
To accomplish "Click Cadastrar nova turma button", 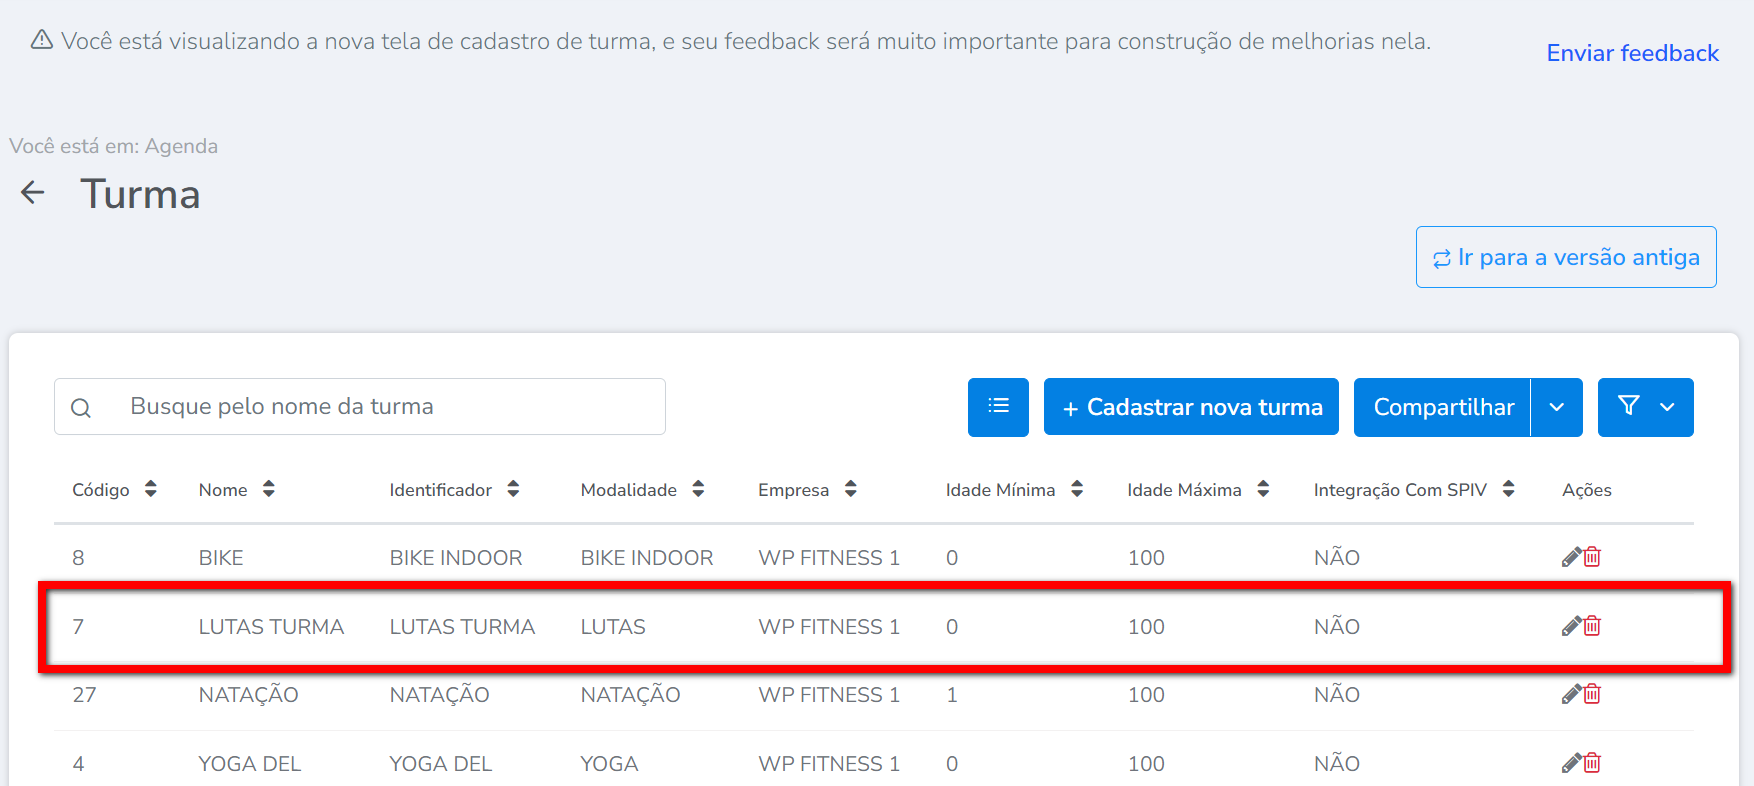I will click(1191, 407).
